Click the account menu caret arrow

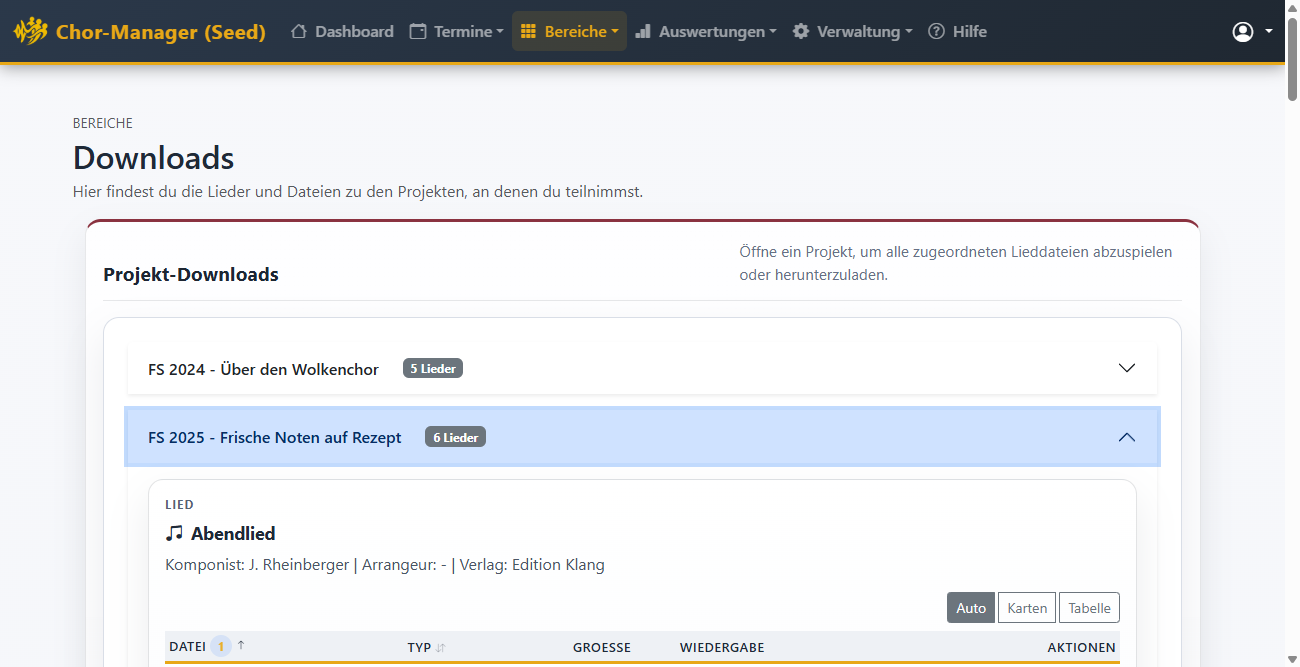pos(1269,31)
